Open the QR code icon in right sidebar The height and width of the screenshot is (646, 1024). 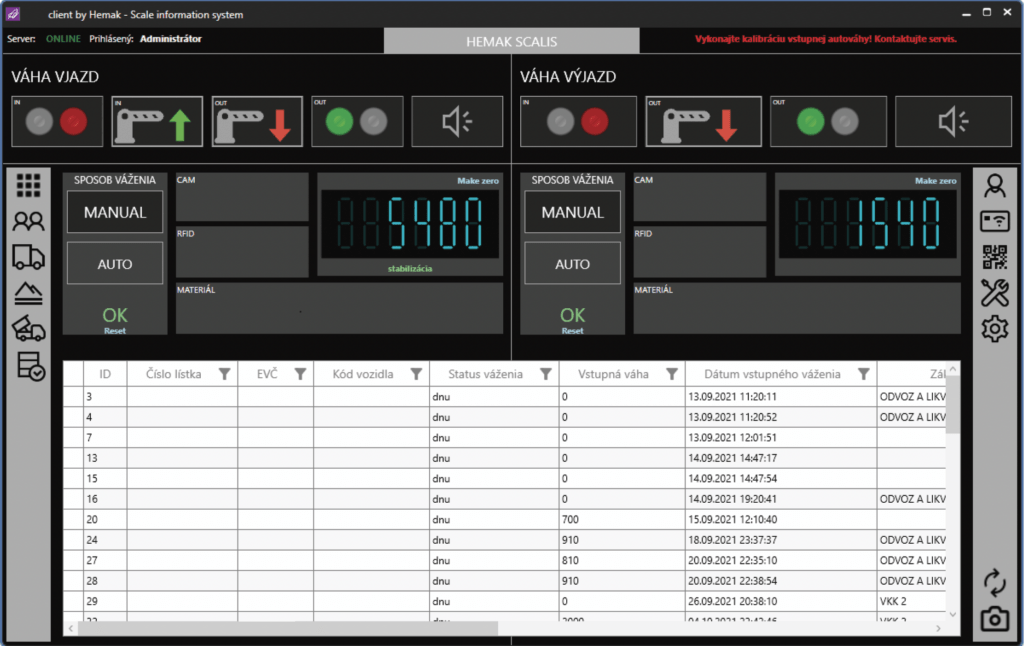(995, 257)
